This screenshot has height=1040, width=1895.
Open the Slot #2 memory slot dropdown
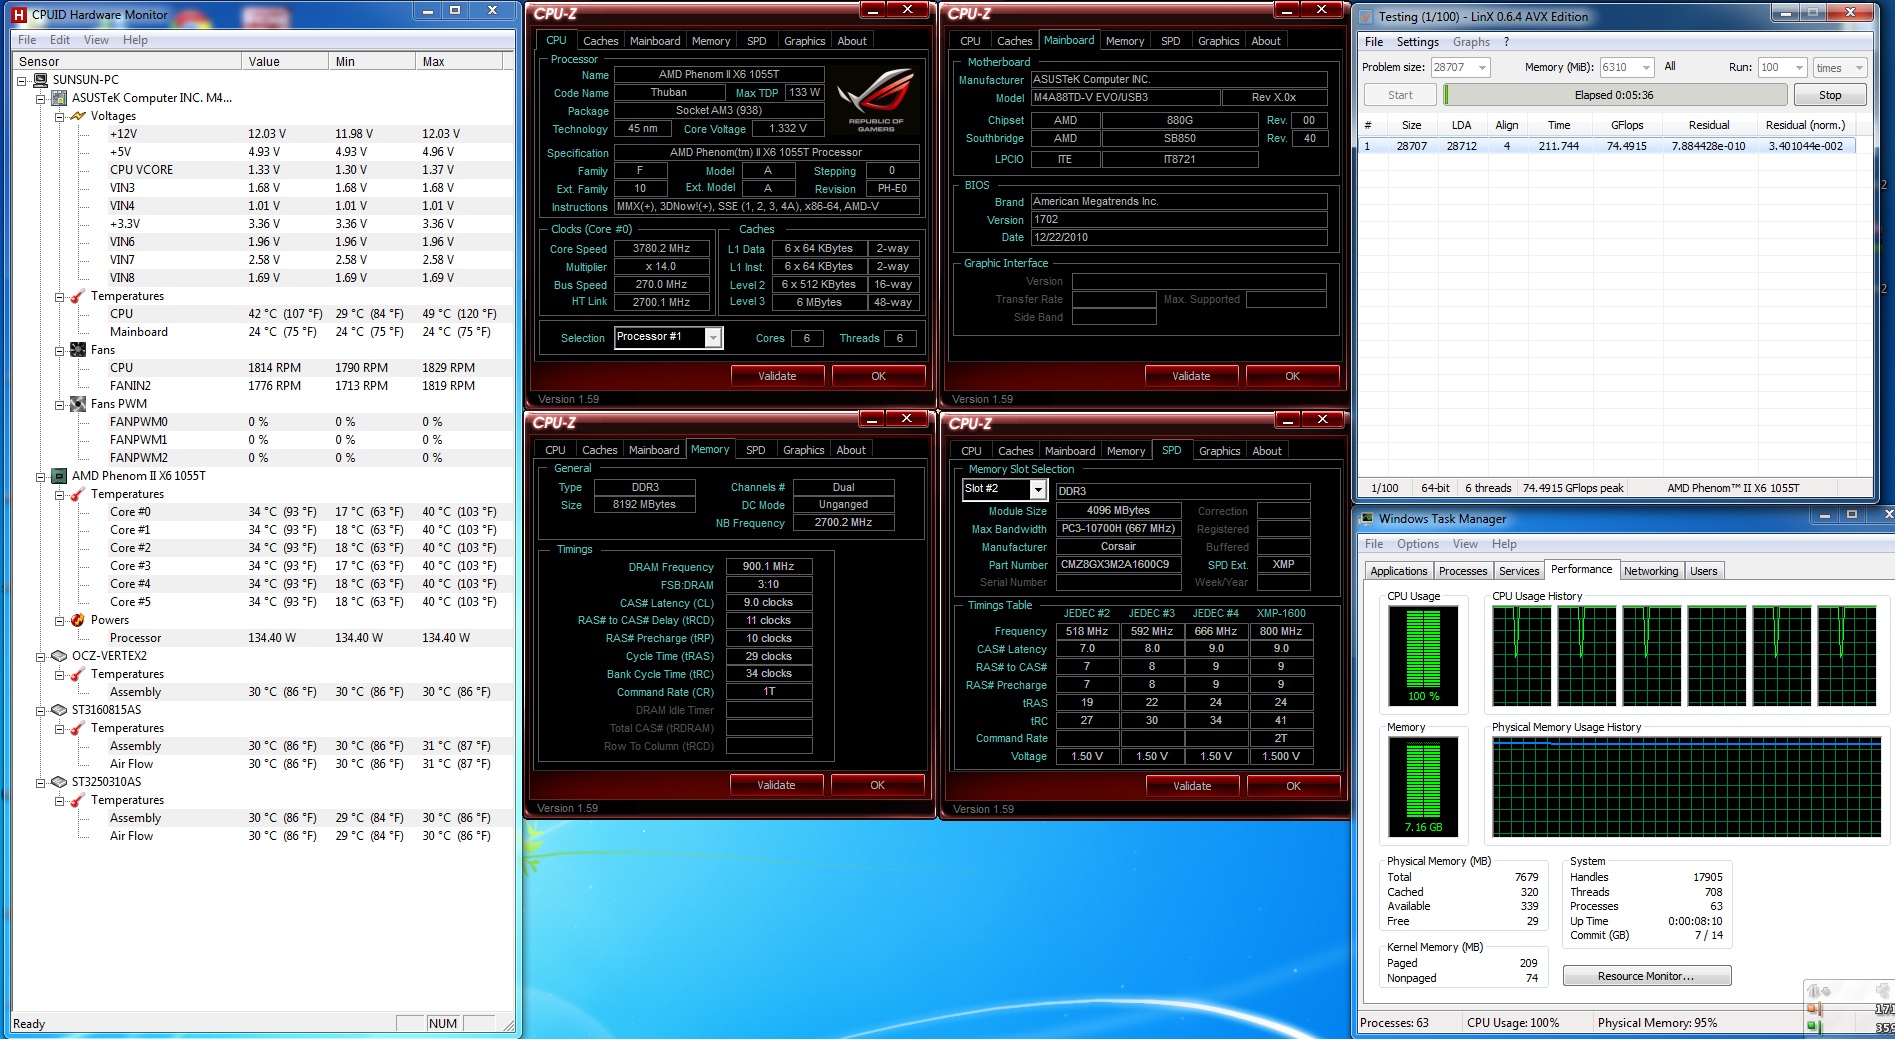pyautogui.click(x=1038, y=489)
